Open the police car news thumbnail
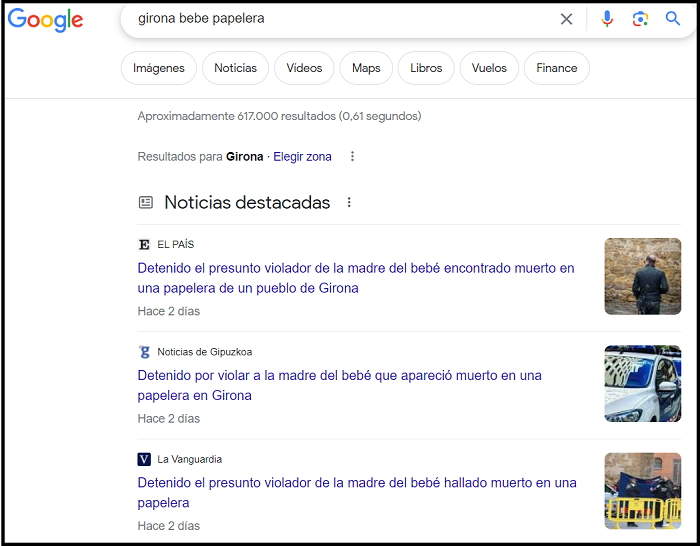The image size is (700, 546). click(642, 384)
